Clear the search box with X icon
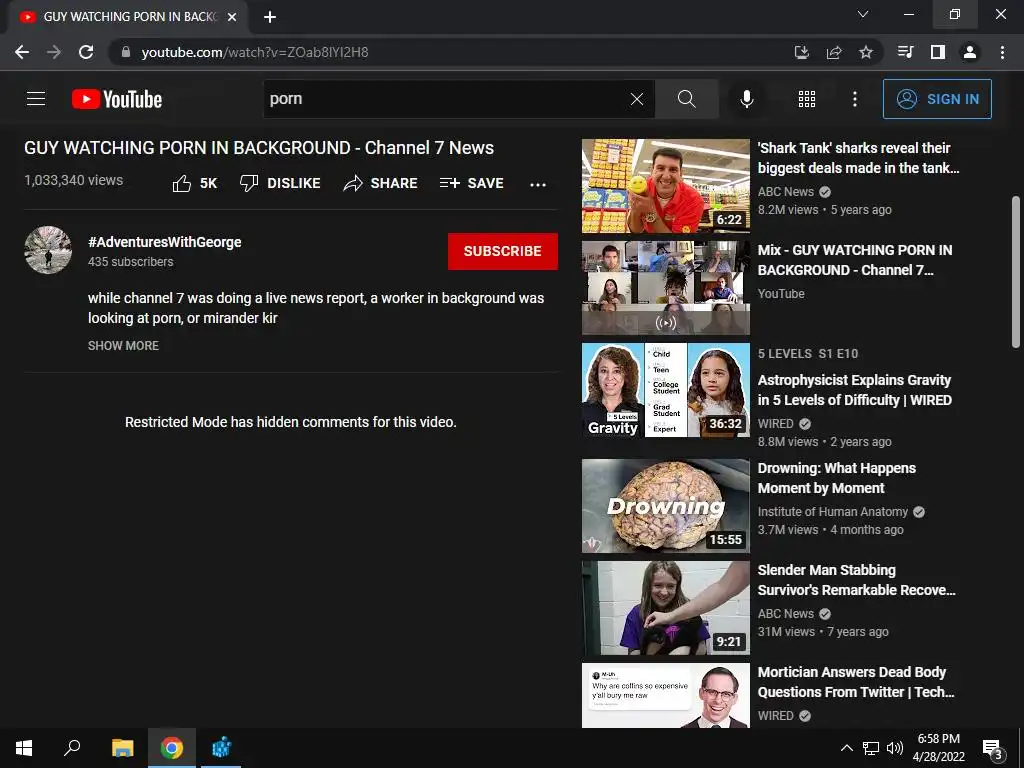Screen dimensions: 1024x768 click(x=637, y=99)
